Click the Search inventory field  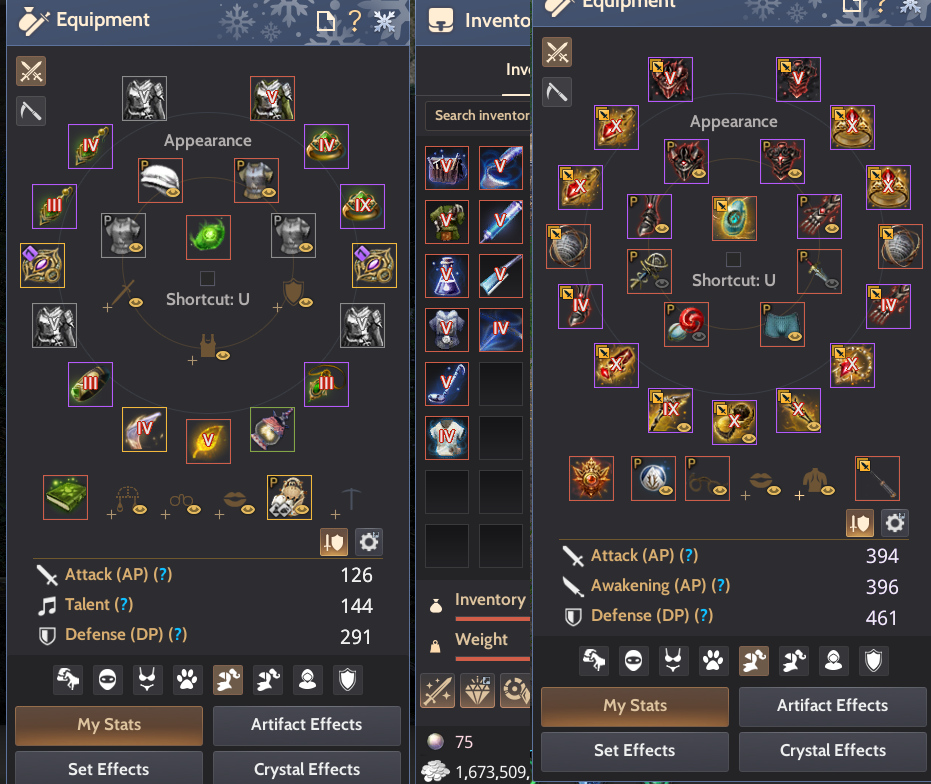[478, 115]
